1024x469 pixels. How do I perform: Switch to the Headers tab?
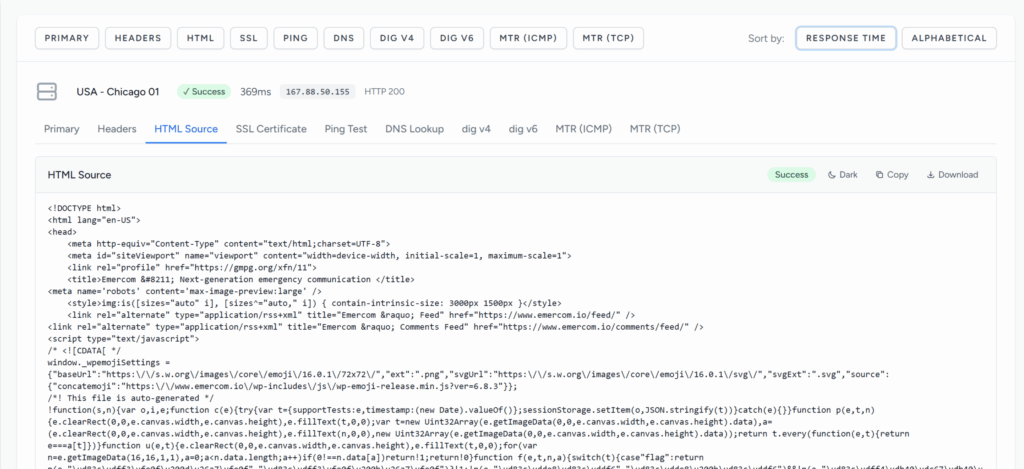coord(117,129)
